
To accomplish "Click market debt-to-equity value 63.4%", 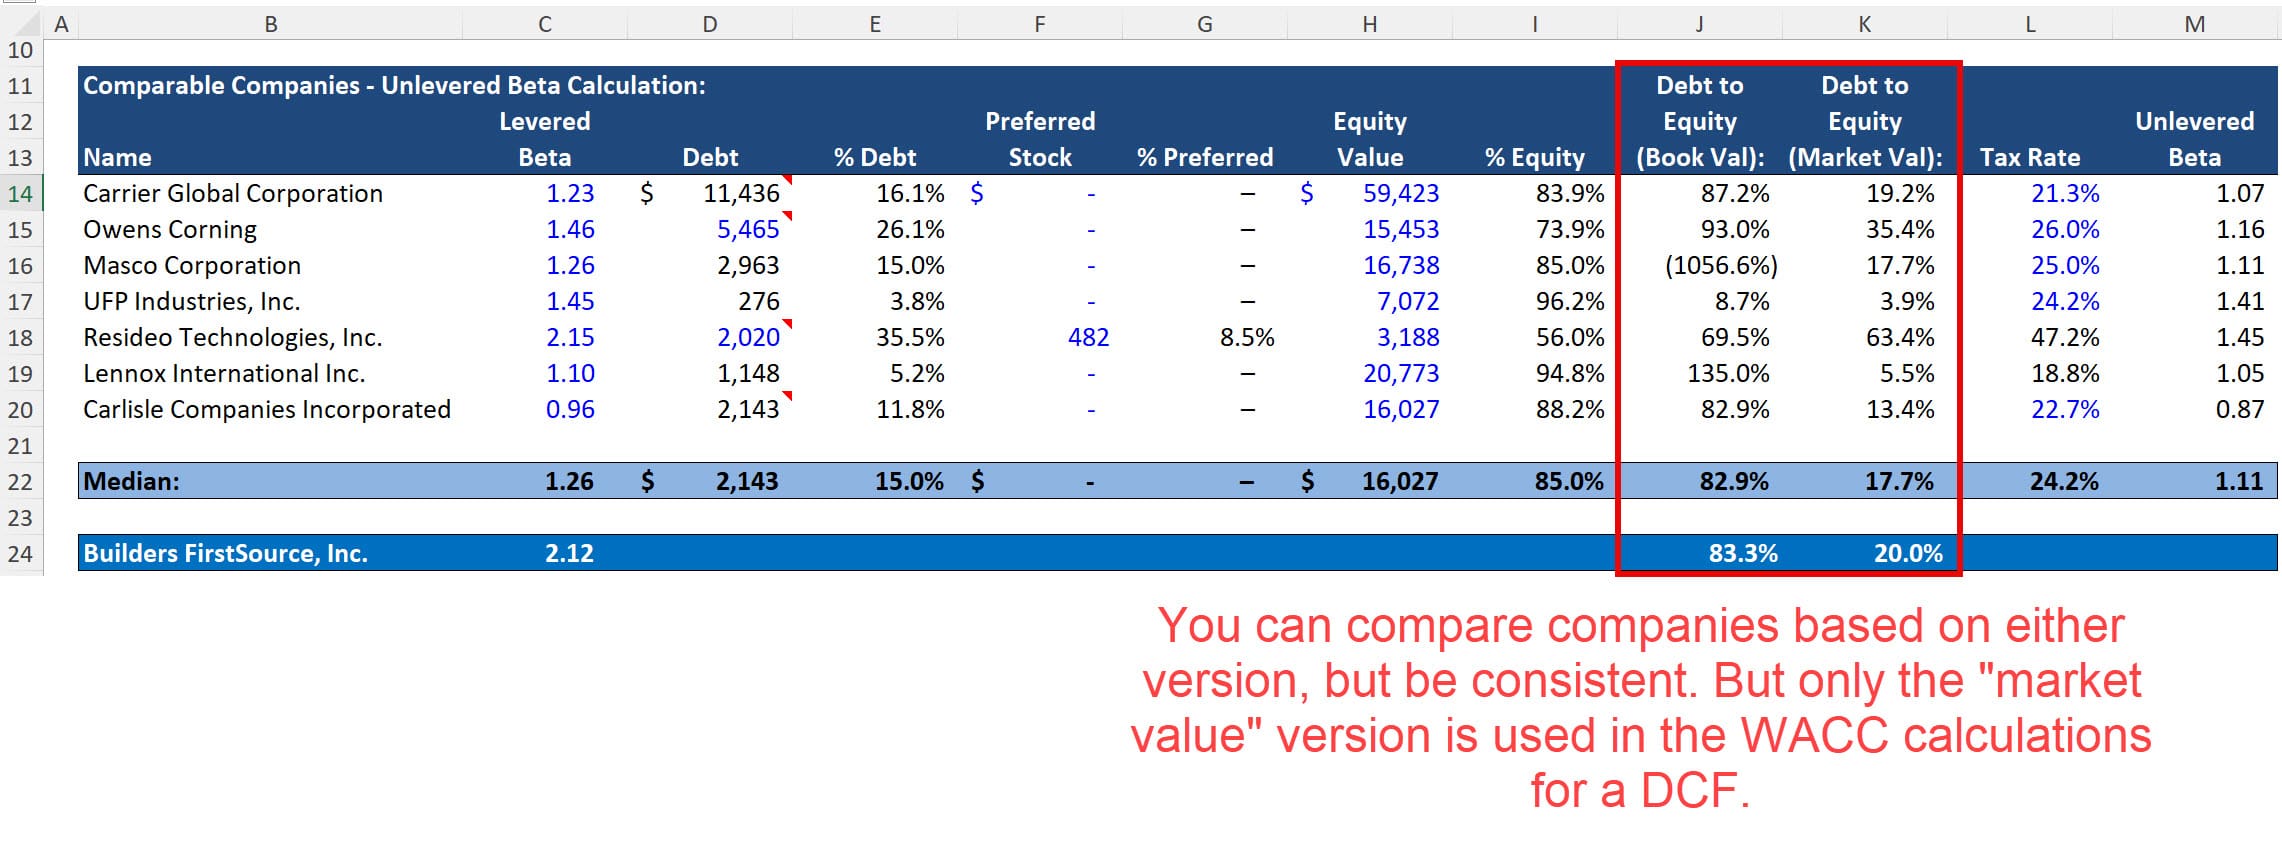I will pyautogui.click(x=1900, y=337).
